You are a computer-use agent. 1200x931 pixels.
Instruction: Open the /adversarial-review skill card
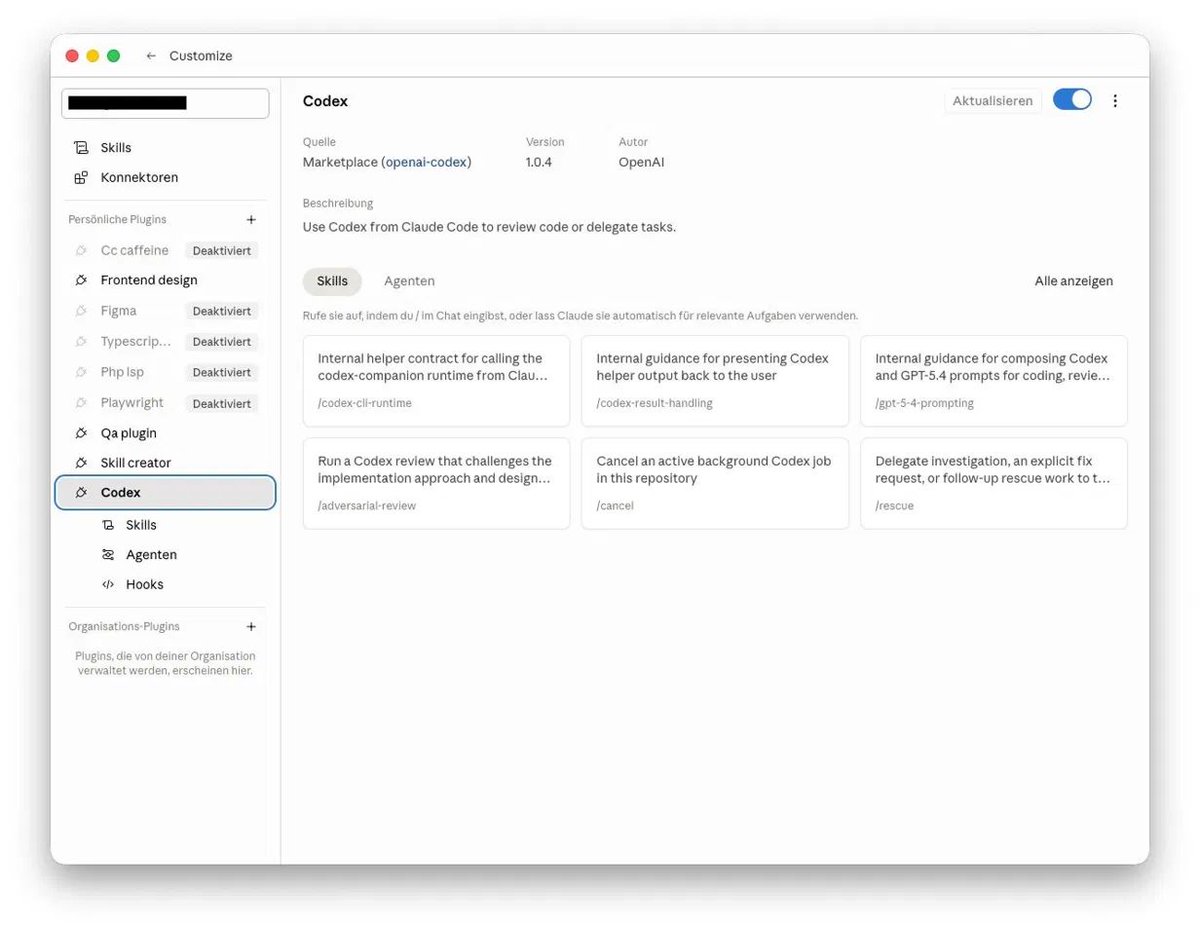click(436, 484)
